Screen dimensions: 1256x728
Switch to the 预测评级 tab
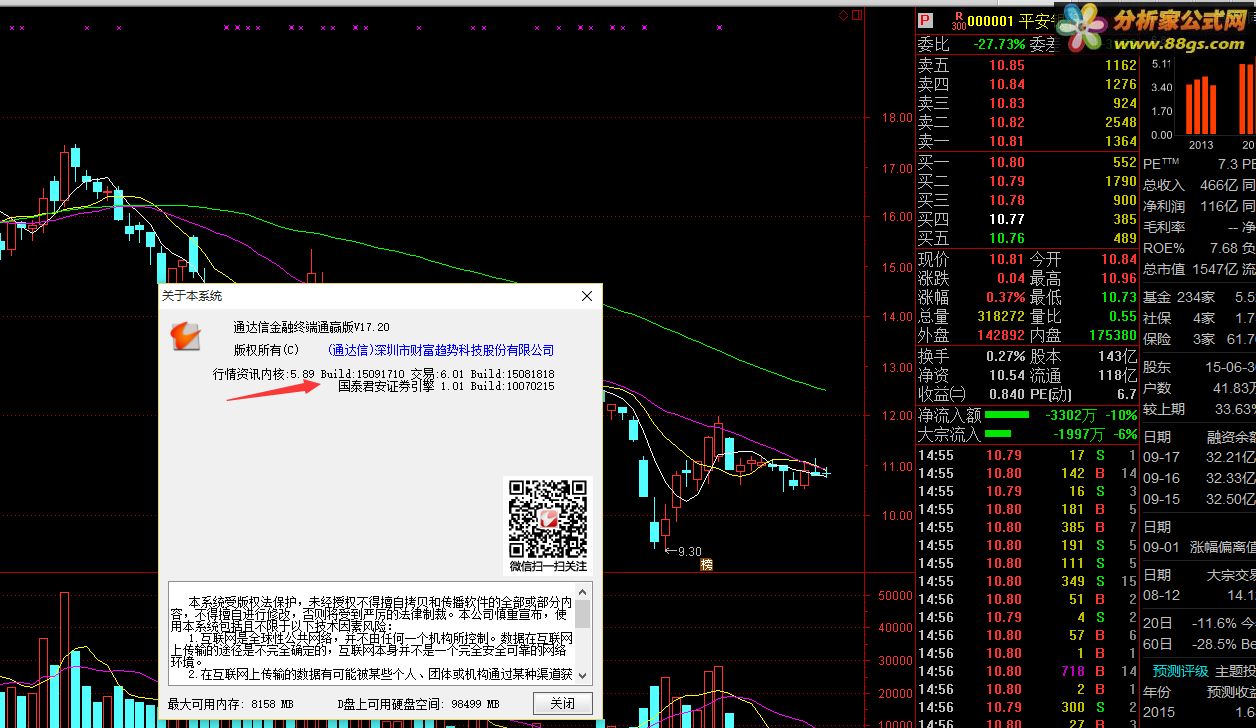pyautogui.click(x=1180, y=671)
